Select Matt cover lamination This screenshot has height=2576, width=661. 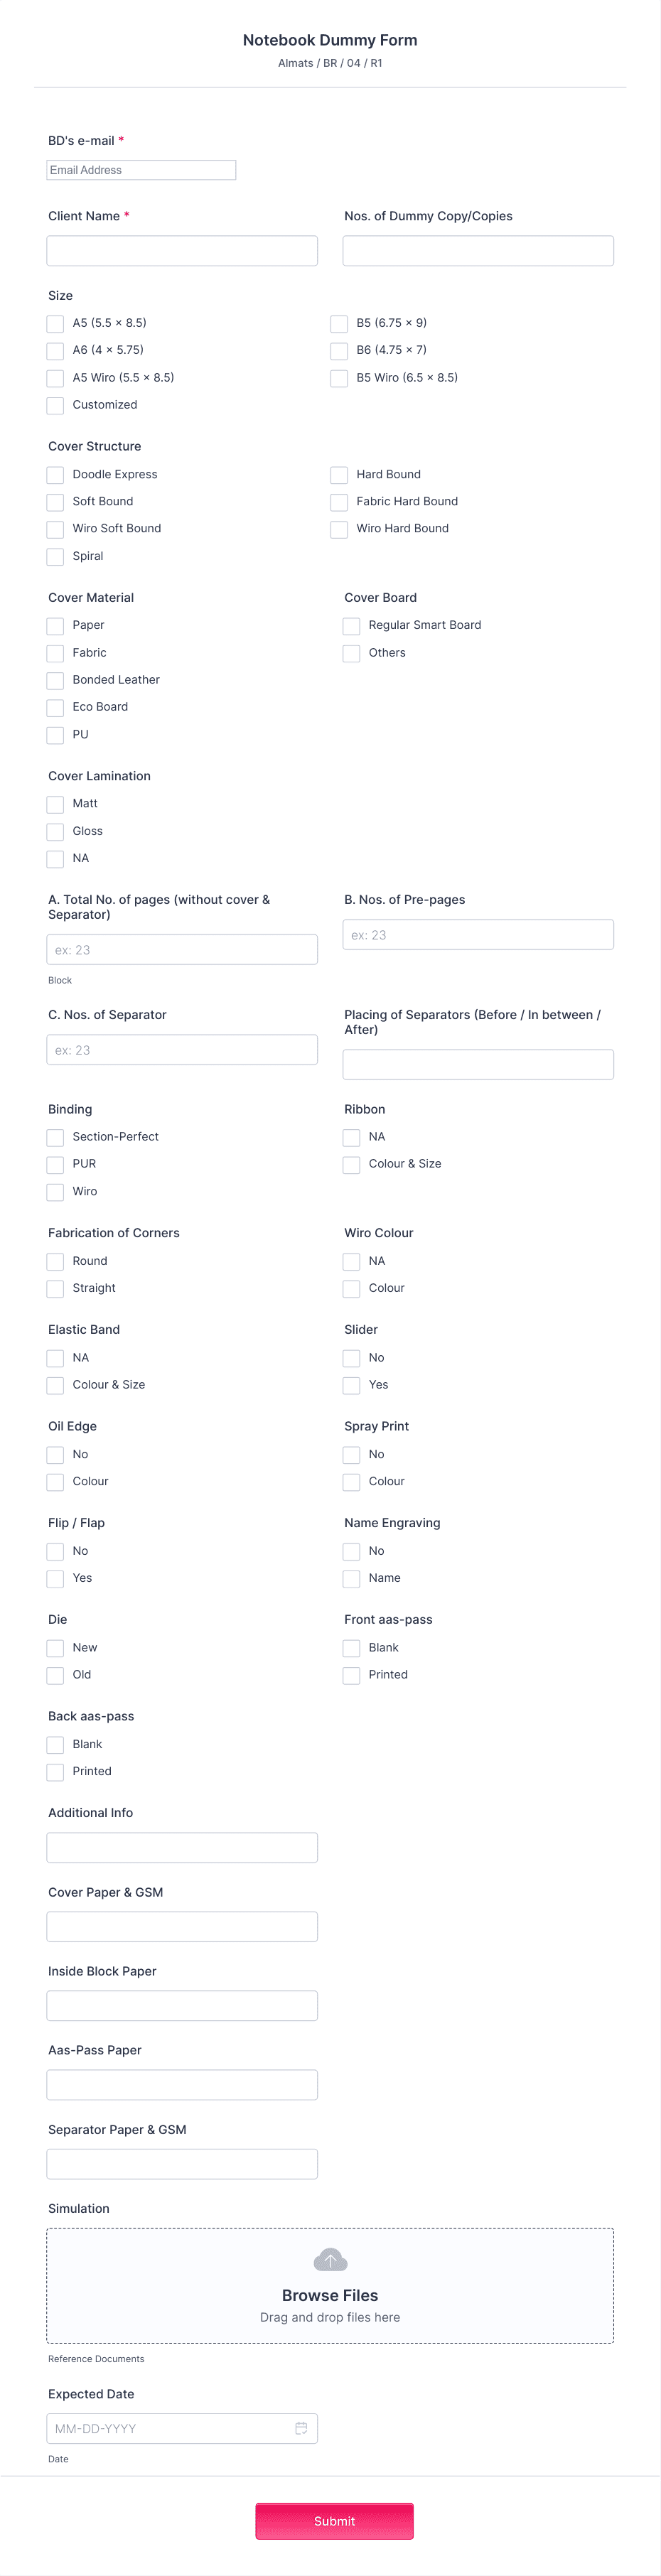coord(55,804)
